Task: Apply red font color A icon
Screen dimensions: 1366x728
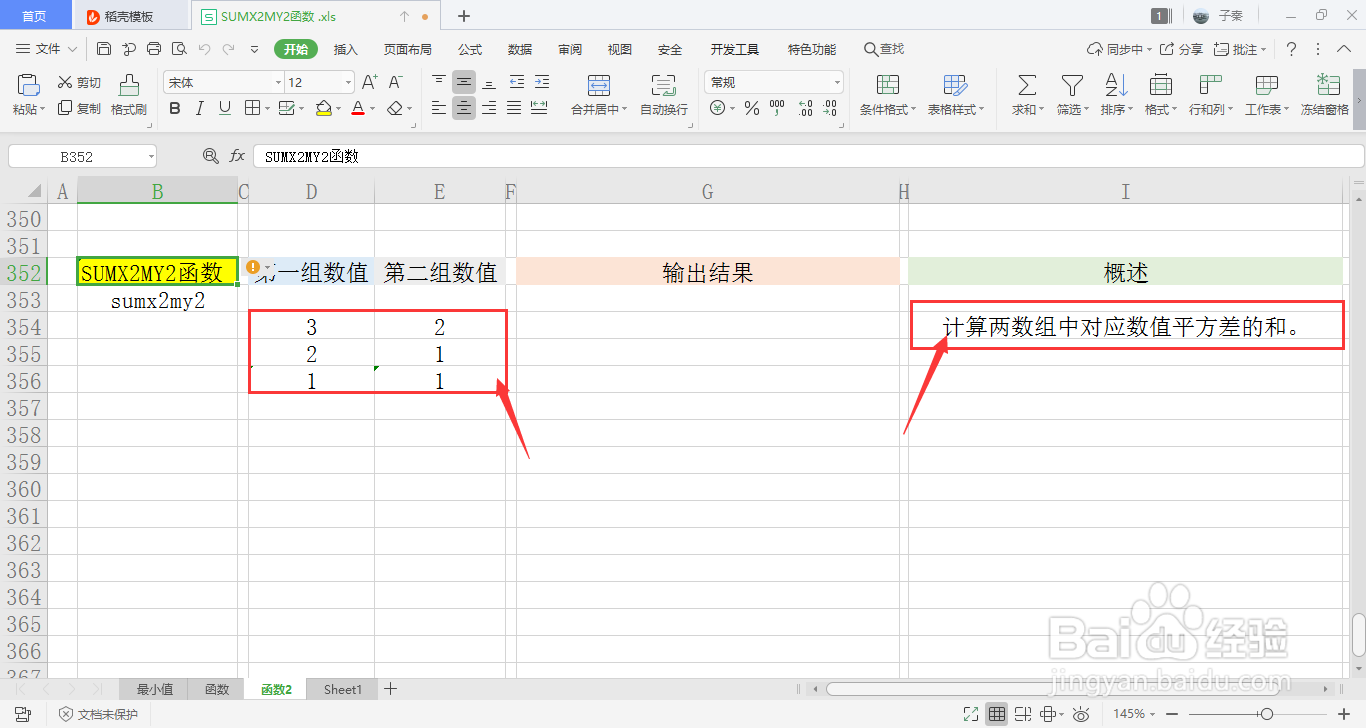Action: pyautogui.click(x=357, y=108)
